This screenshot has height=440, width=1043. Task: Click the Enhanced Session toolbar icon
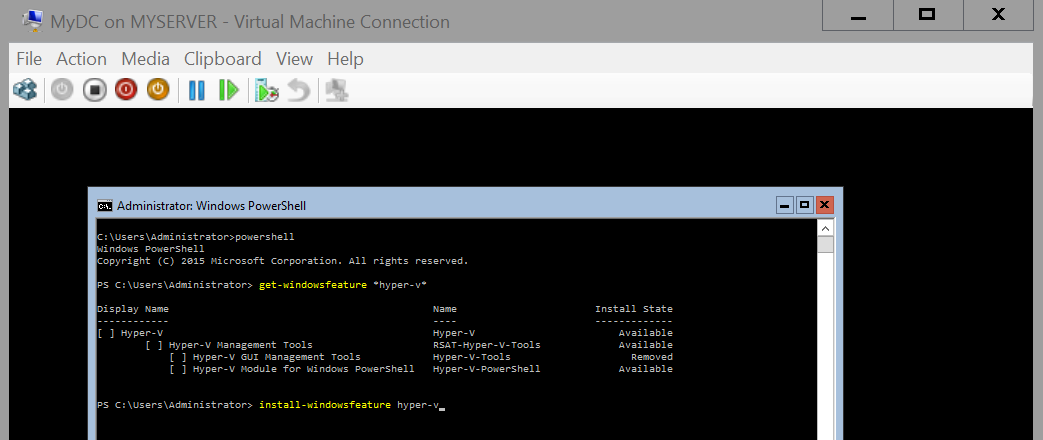click(x=337, y=90)
